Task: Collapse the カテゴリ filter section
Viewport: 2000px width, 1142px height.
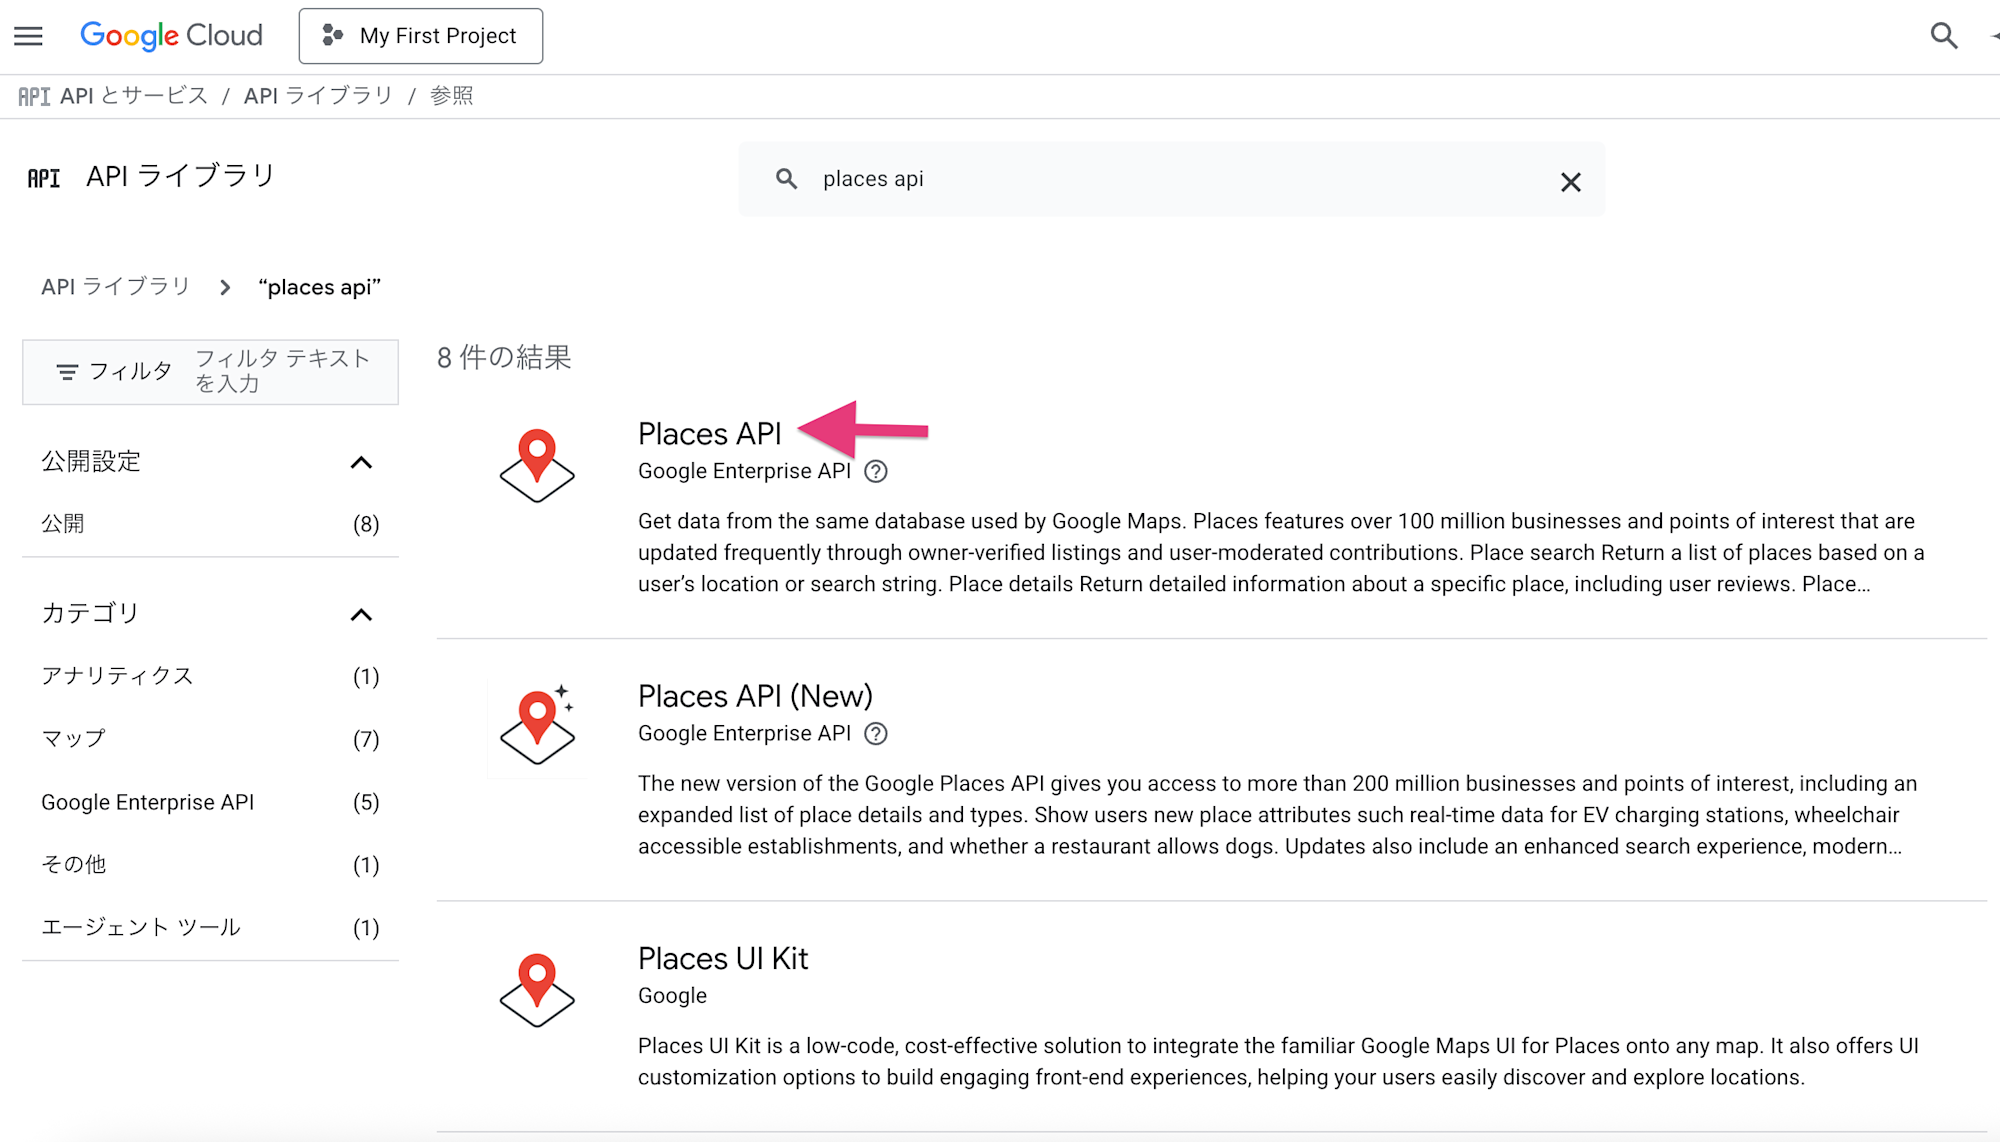Action: coord(361,614)
